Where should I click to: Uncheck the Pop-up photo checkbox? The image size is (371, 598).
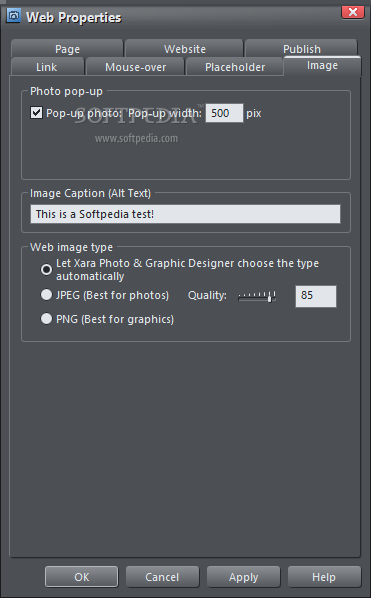coord(36,113)
